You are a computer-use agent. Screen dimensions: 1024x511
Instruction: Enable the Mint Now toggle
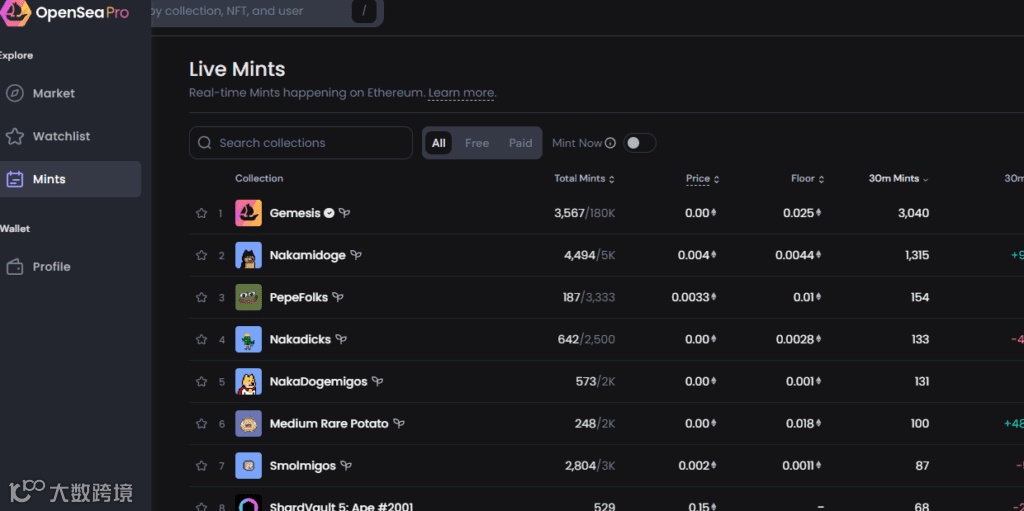[639, 143]
